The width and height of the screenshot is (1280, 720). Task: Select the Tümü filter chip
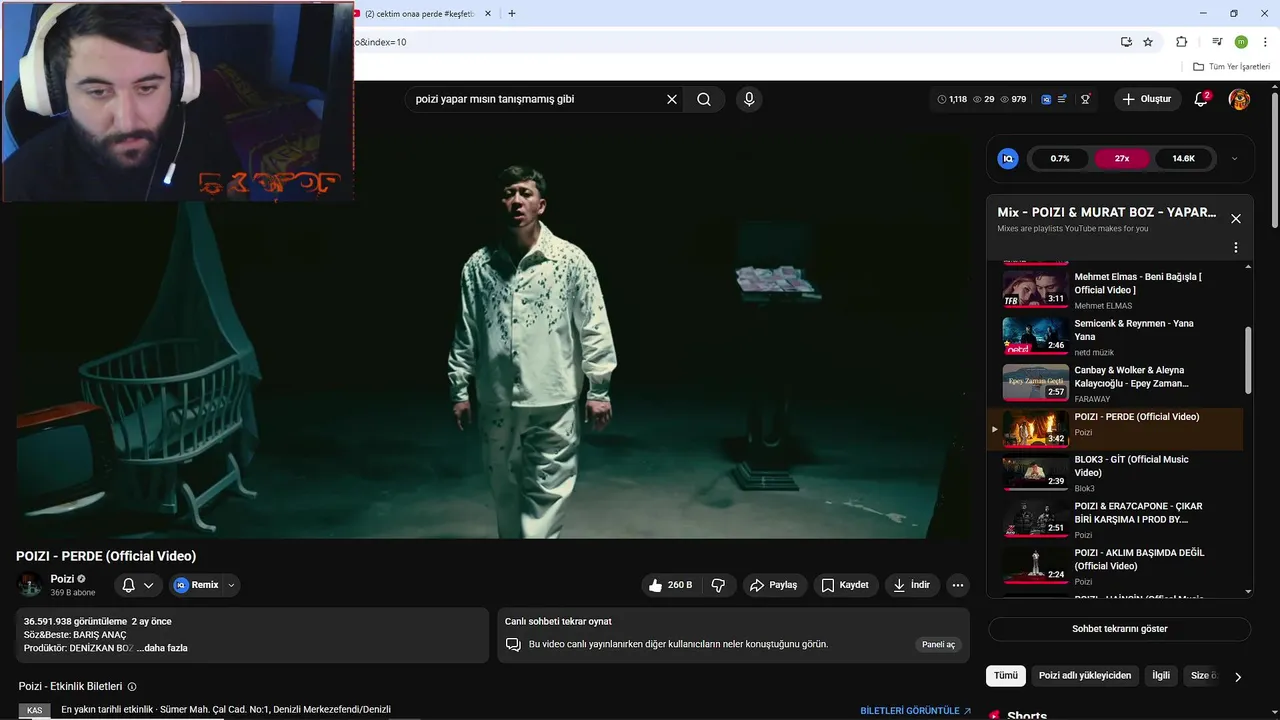tap(1005, 675)
